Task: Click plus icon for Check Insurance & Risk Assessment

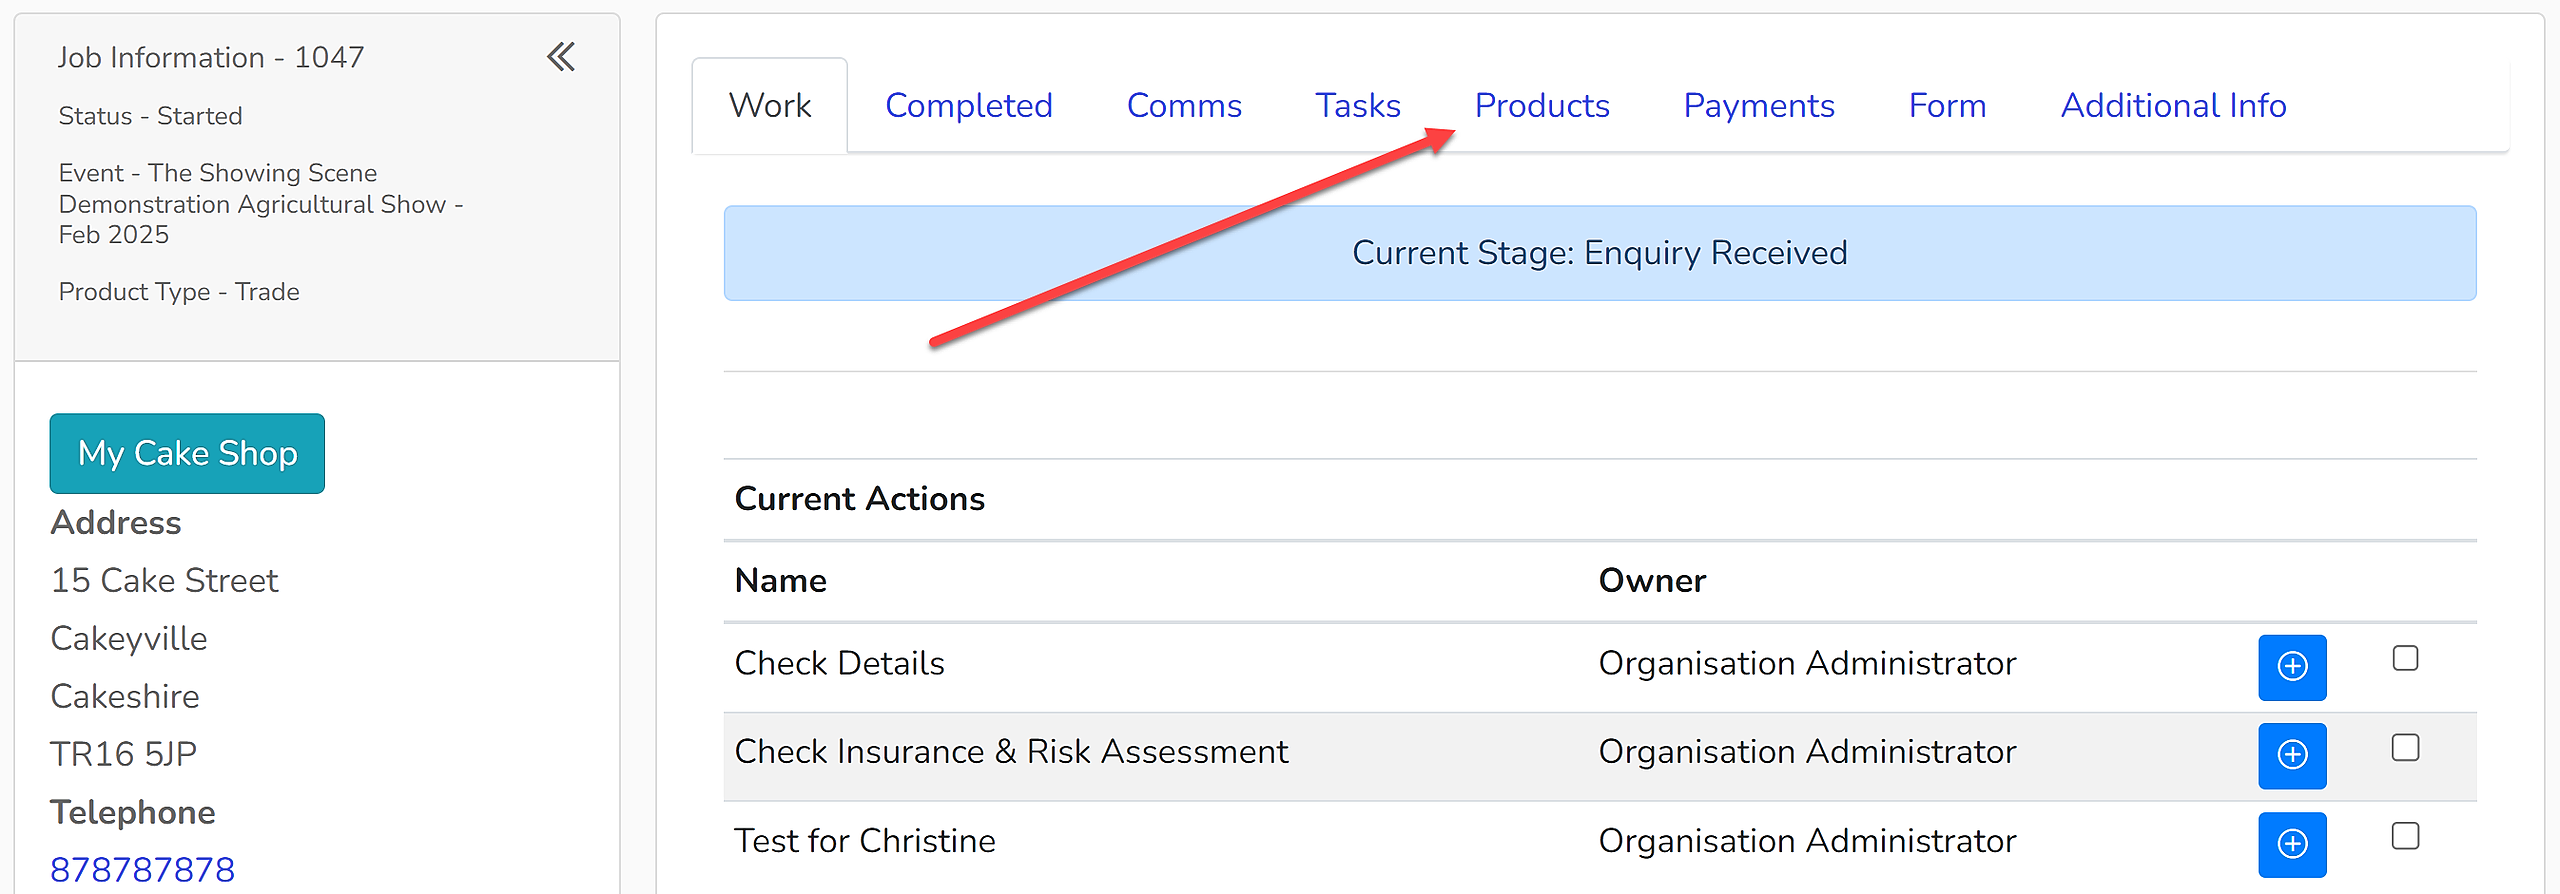Action: click(x=2292, y=755)
